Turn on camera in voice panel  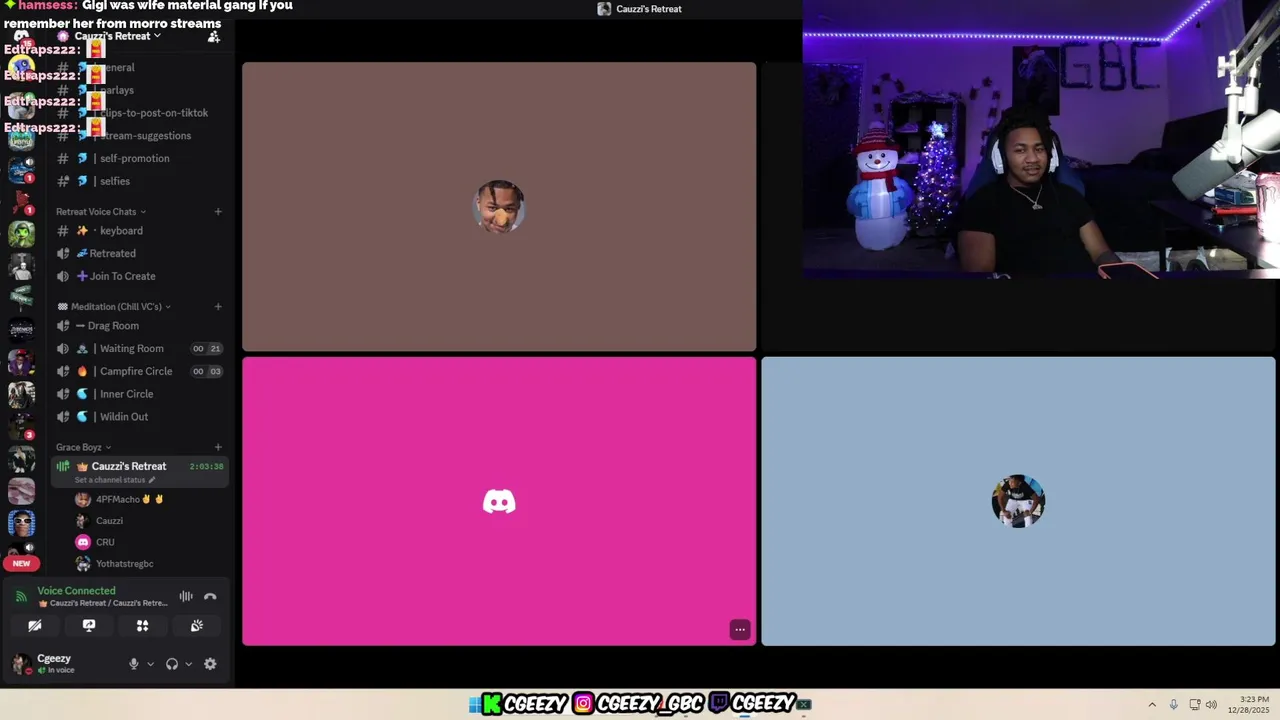[35, 626]
